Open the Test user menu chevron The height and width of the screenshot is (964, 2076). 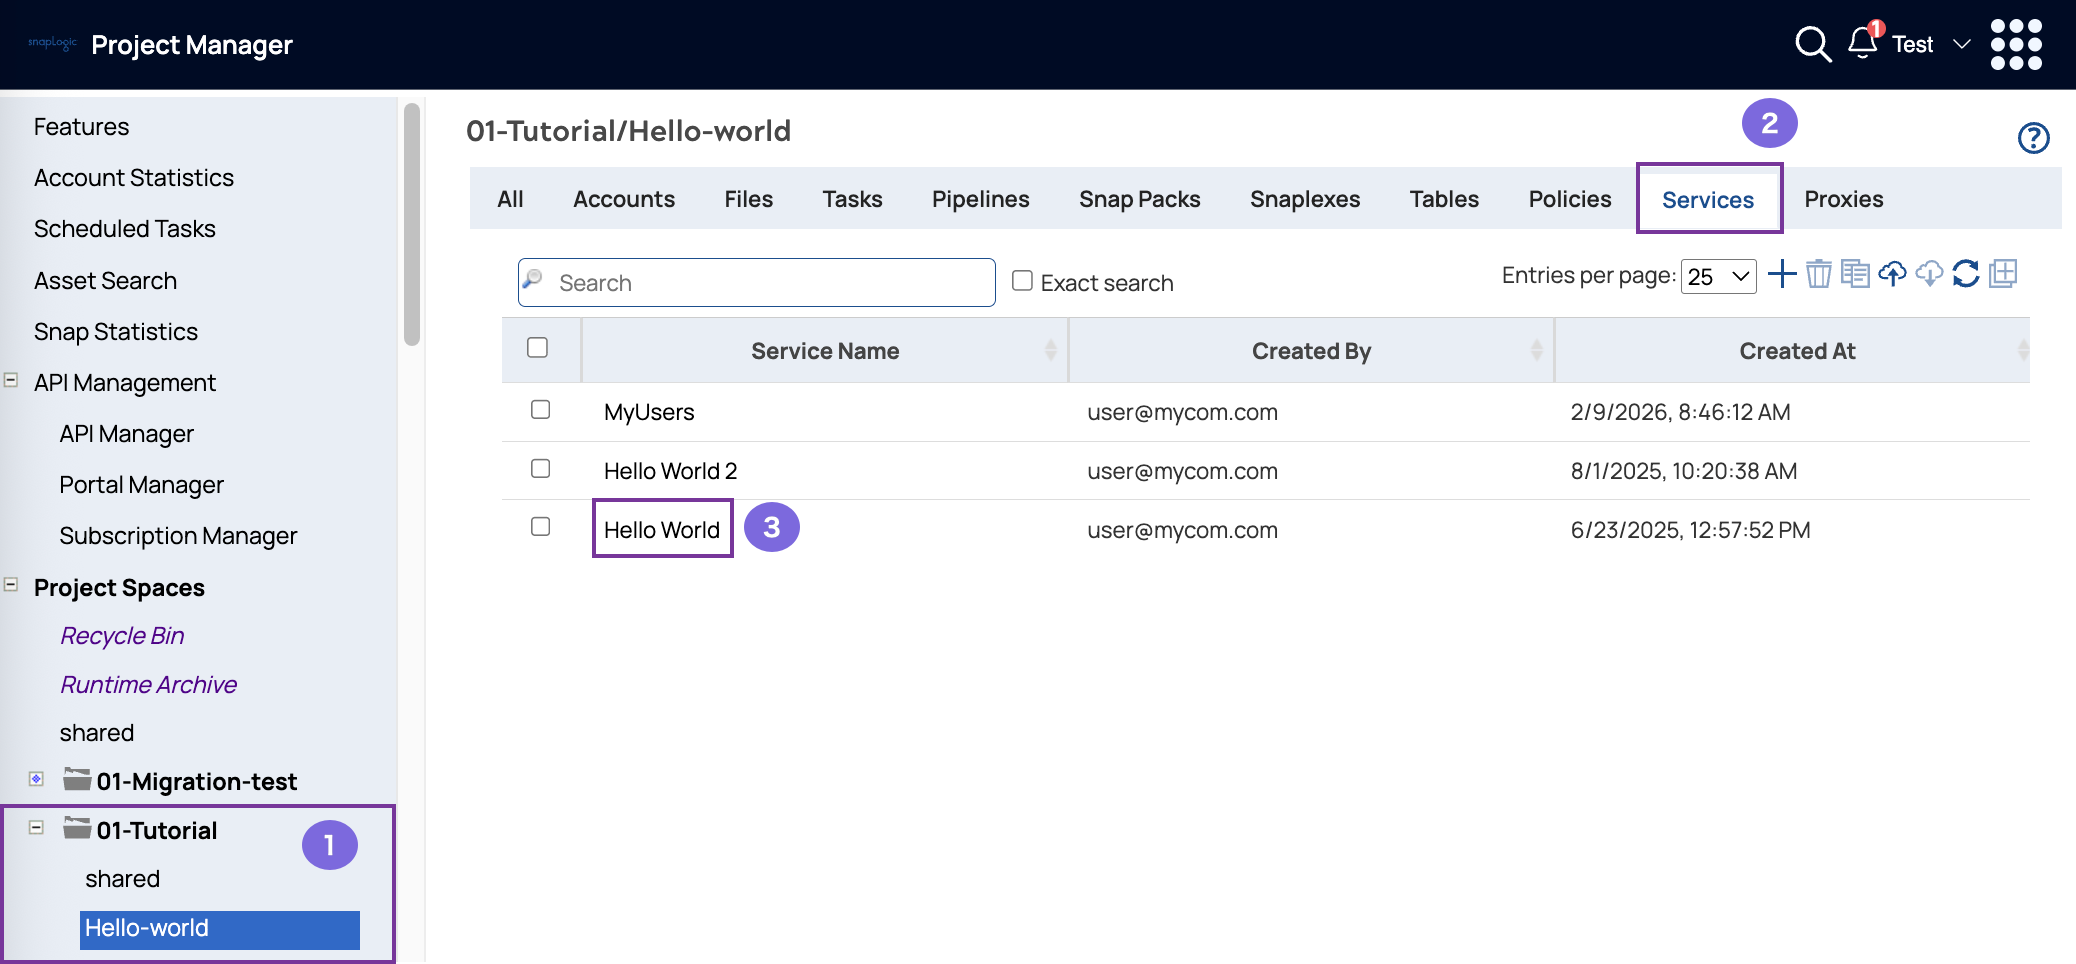point(1961,44)
